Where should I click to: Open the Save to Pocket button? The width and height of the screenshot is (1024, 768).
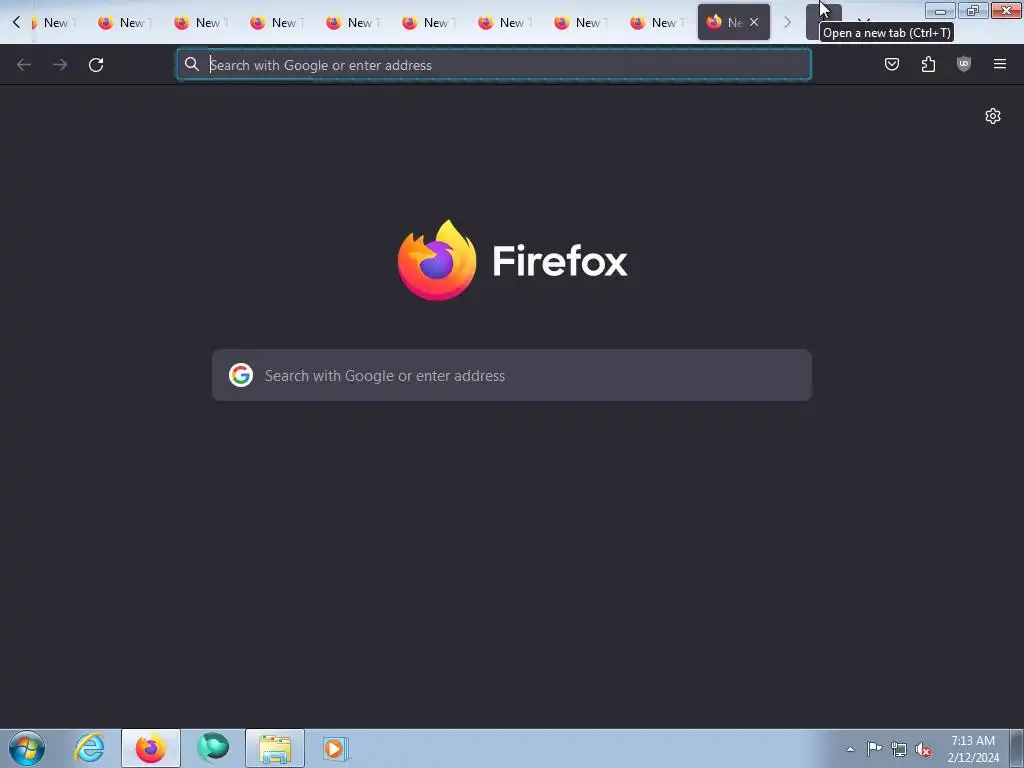tap(891, 64)
